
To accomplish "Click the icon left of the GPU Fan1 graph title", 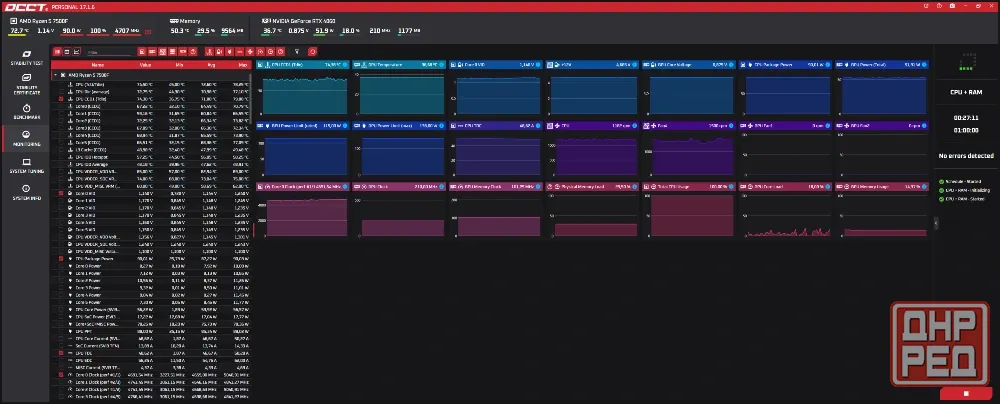I will [749, 126].
